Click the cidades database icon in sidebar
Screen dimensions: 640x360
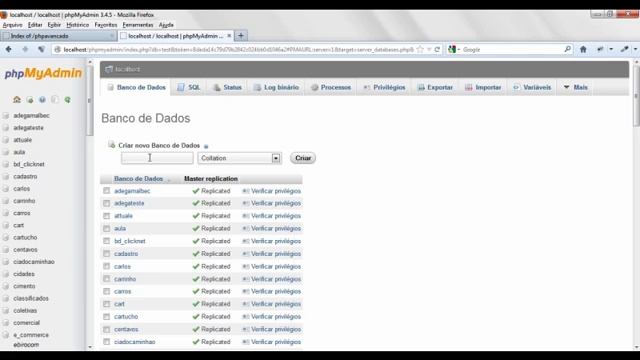tap(6, 274)
